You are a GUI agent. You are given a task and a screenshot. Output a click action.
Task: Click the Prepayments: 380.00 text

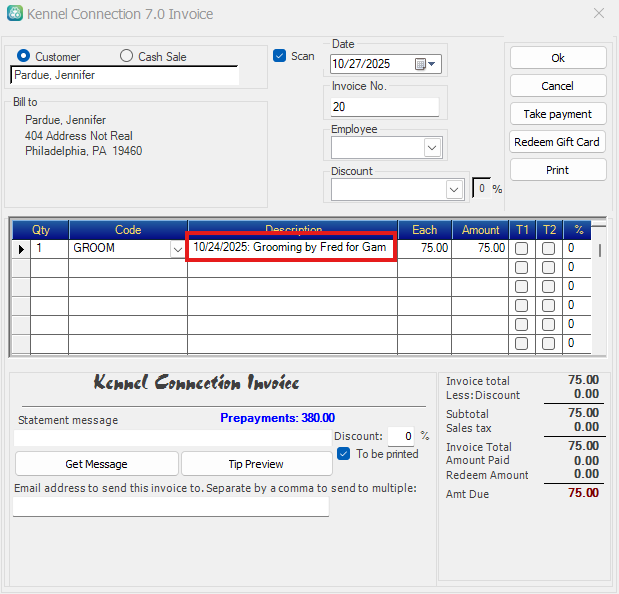278,418
